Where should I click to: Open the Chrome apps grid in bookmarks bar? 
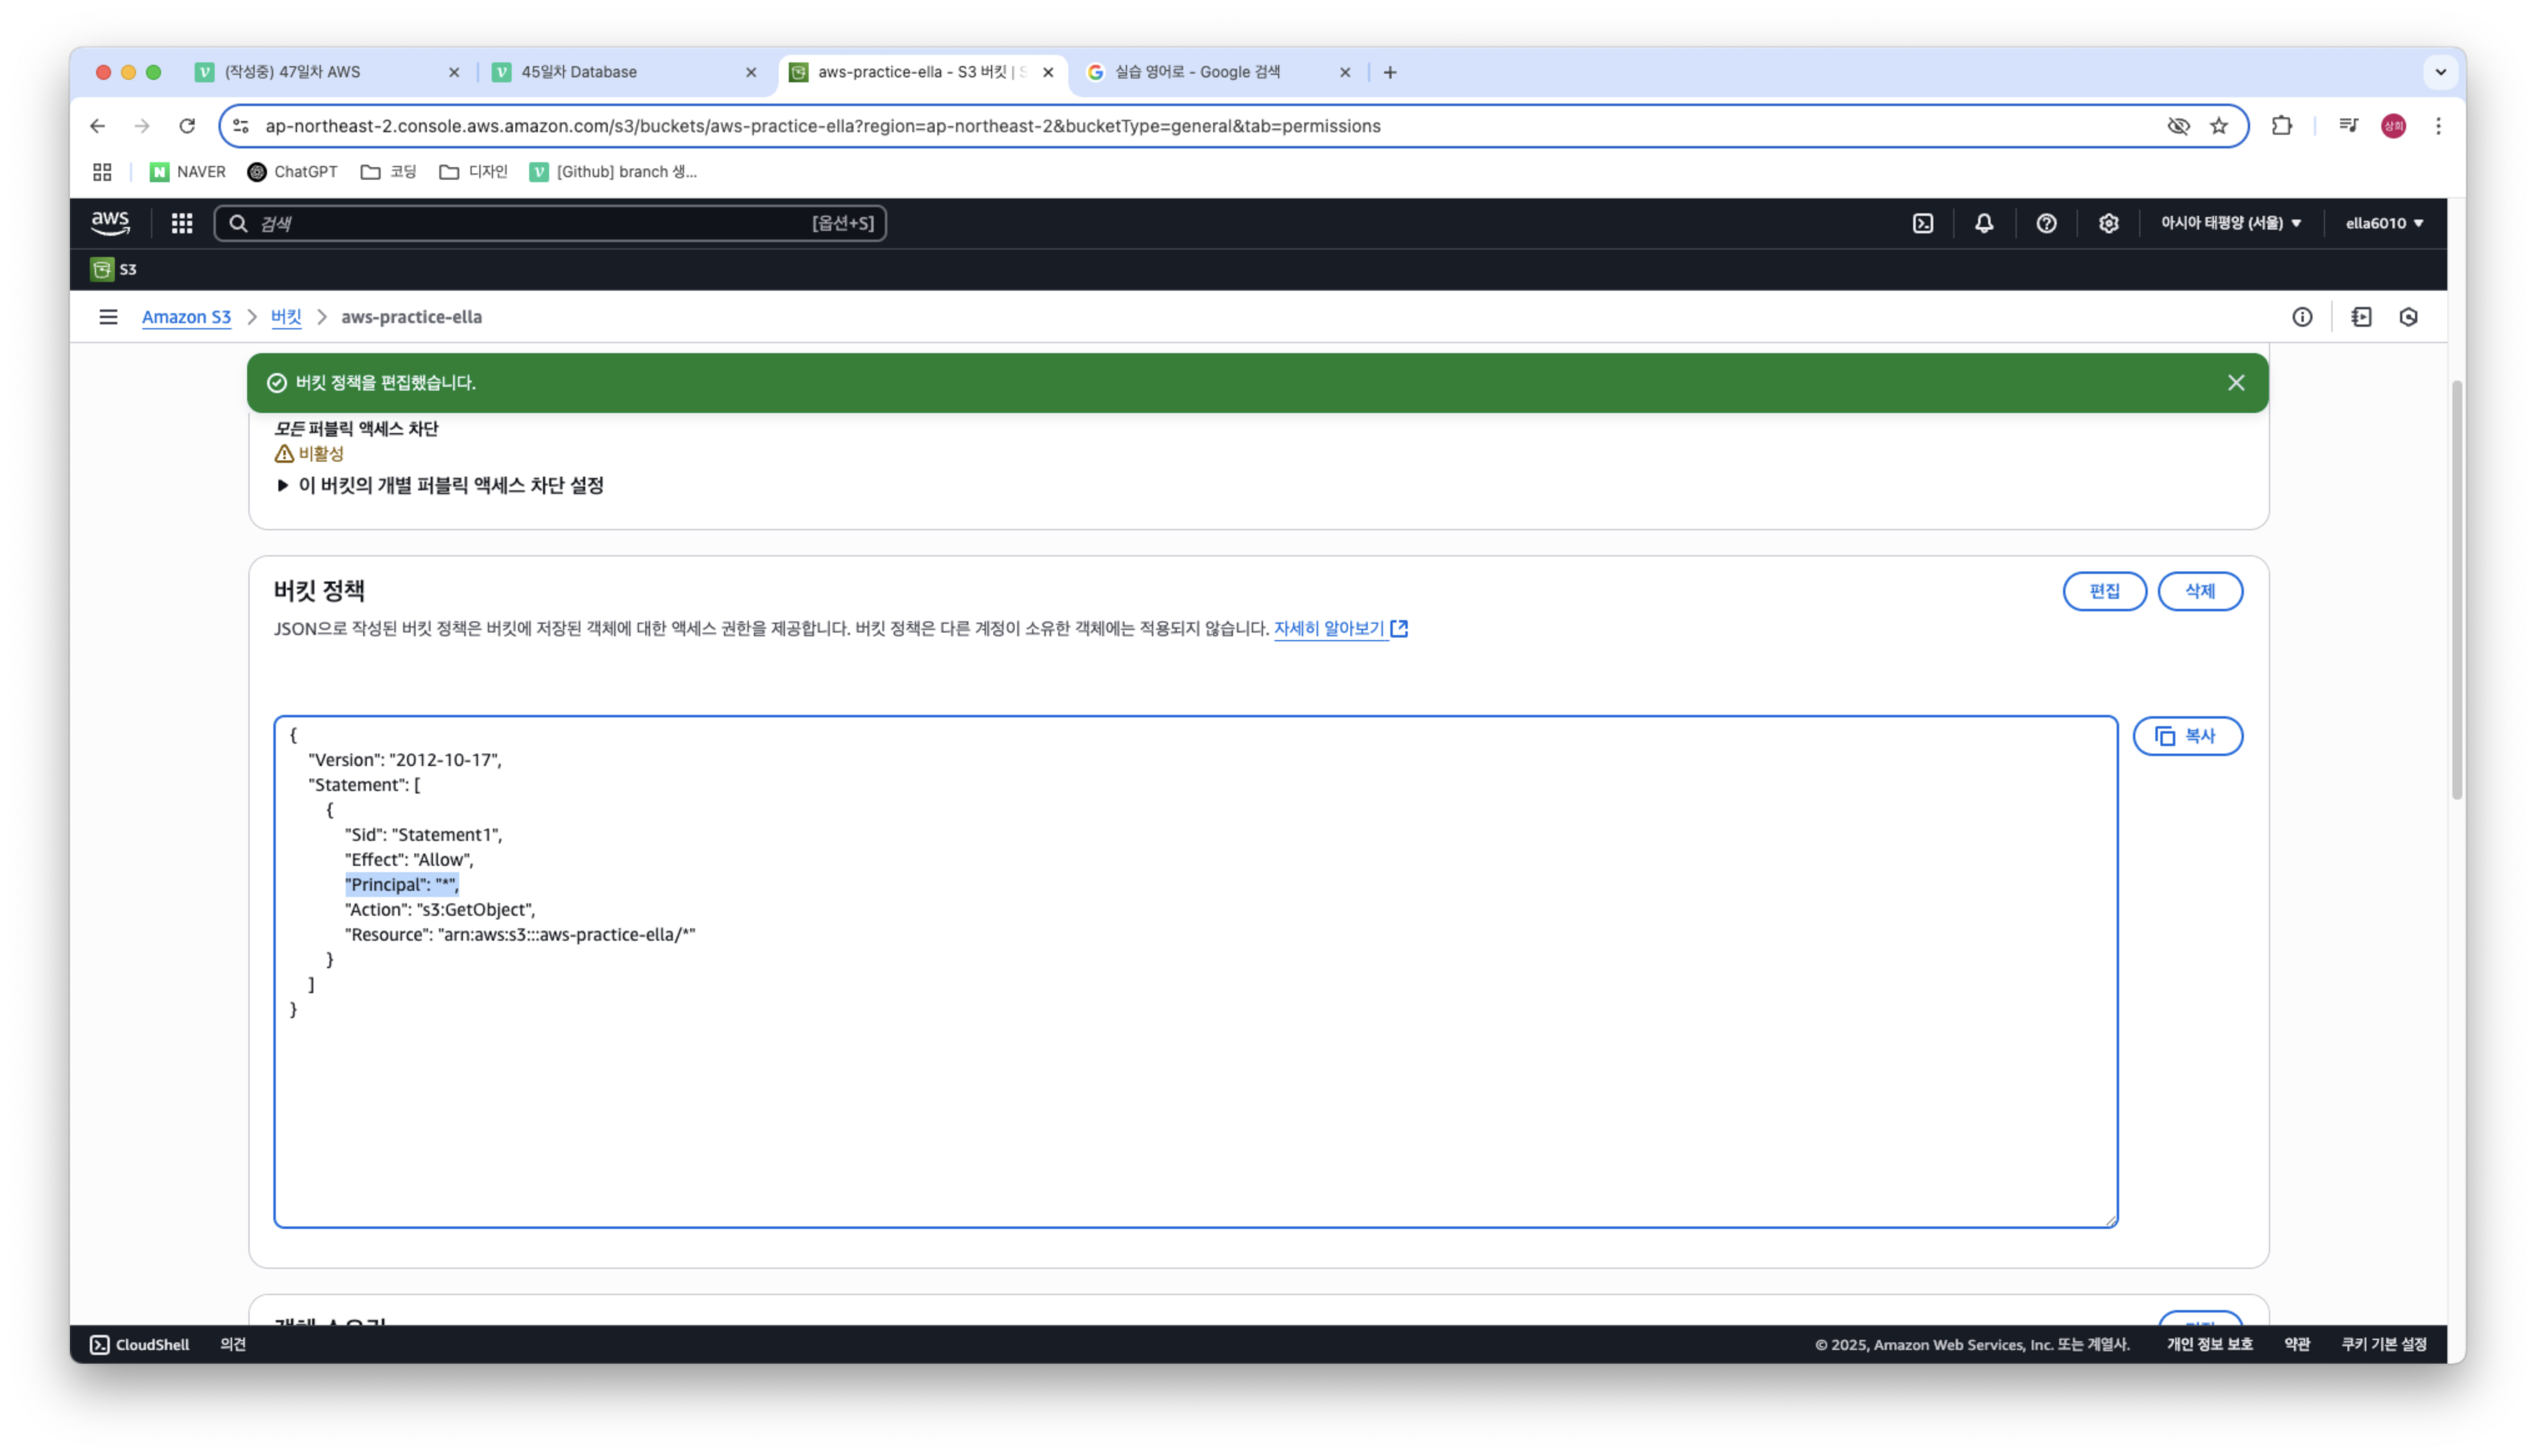point(102,172)
